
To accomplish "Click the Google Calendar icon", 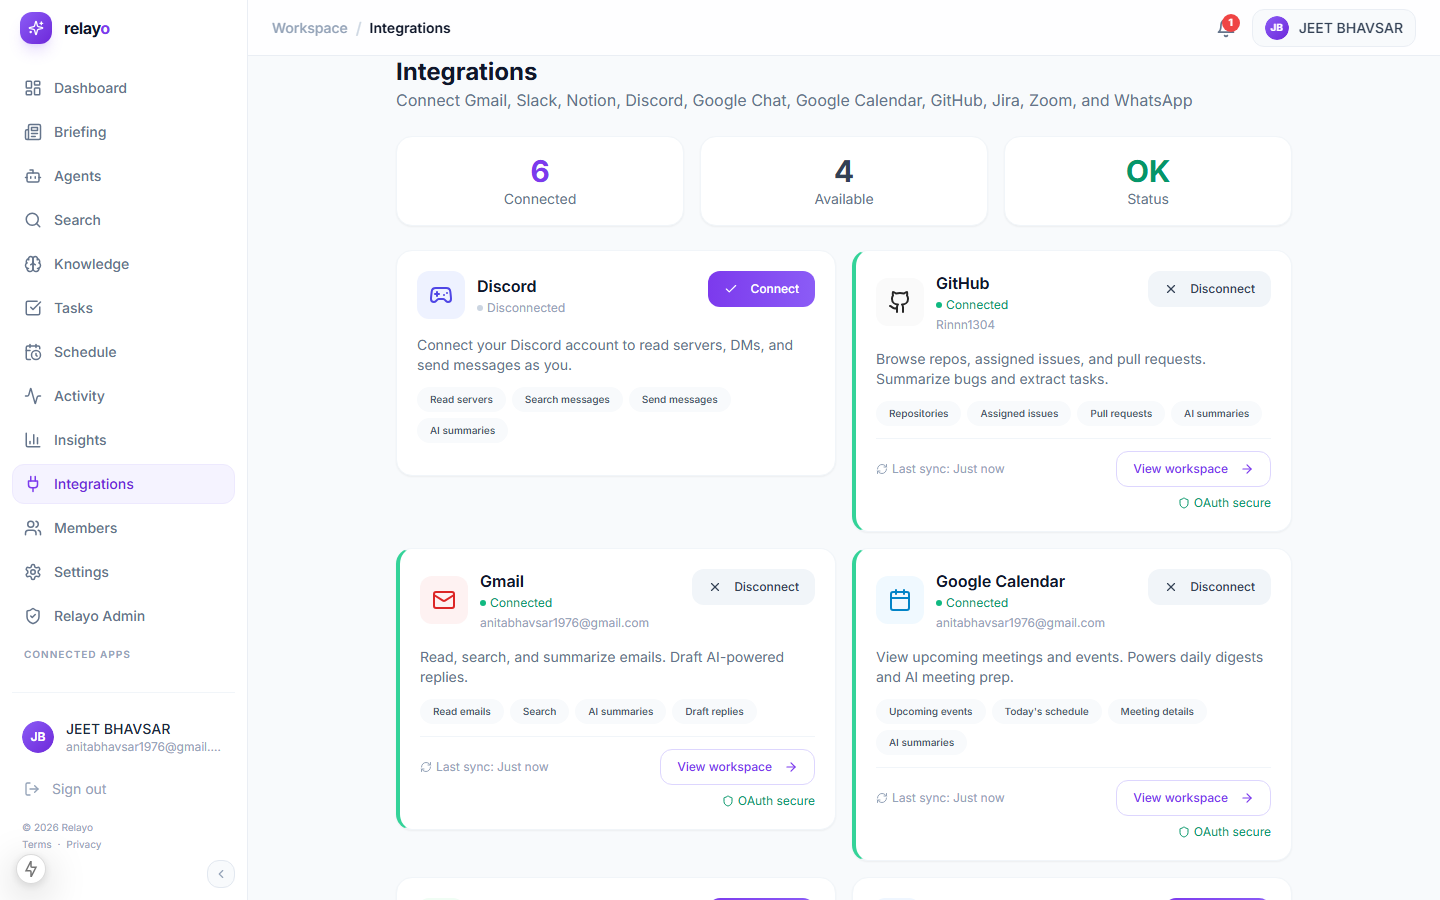I will coord(900,600).
